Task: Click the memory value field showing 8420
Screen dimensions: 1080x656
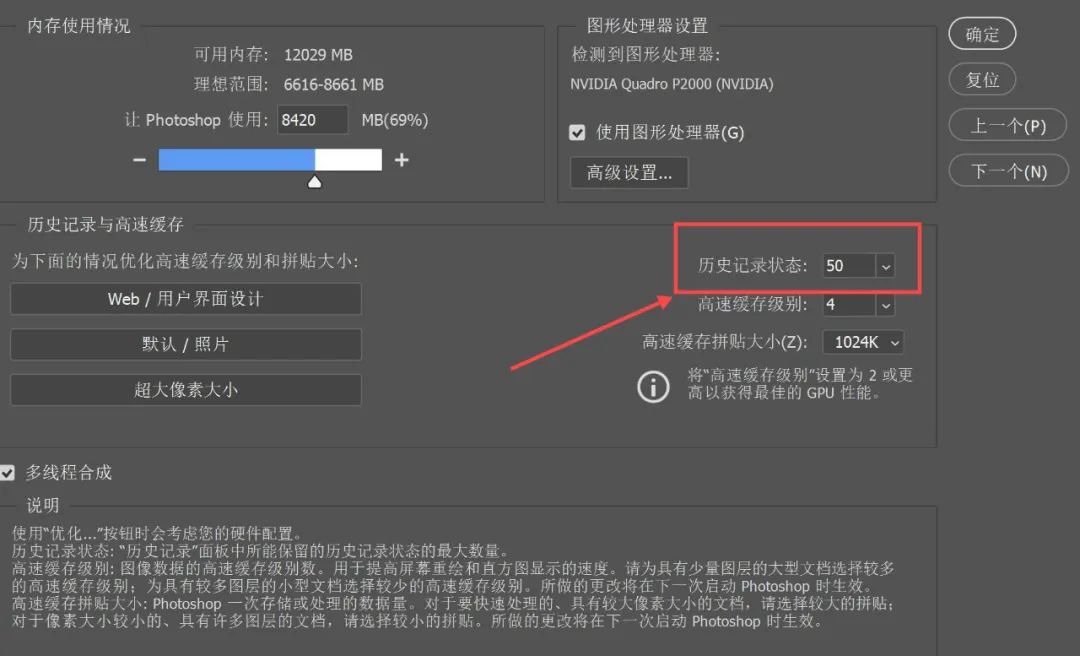Action: click(x=313, y=119)
